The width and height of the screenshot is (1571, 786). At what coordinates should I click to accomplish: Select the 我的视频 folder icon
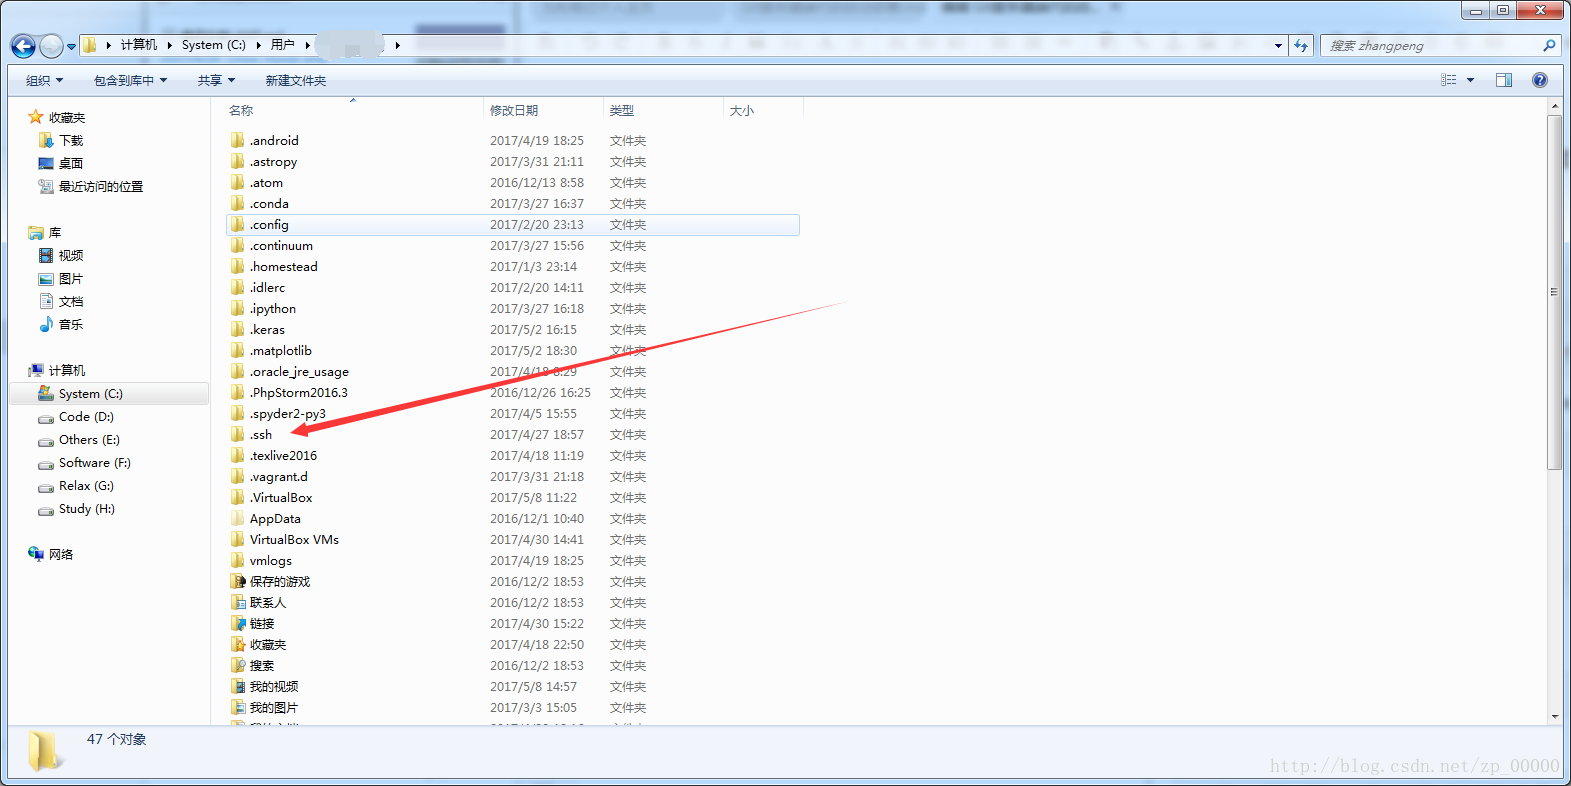238,686
